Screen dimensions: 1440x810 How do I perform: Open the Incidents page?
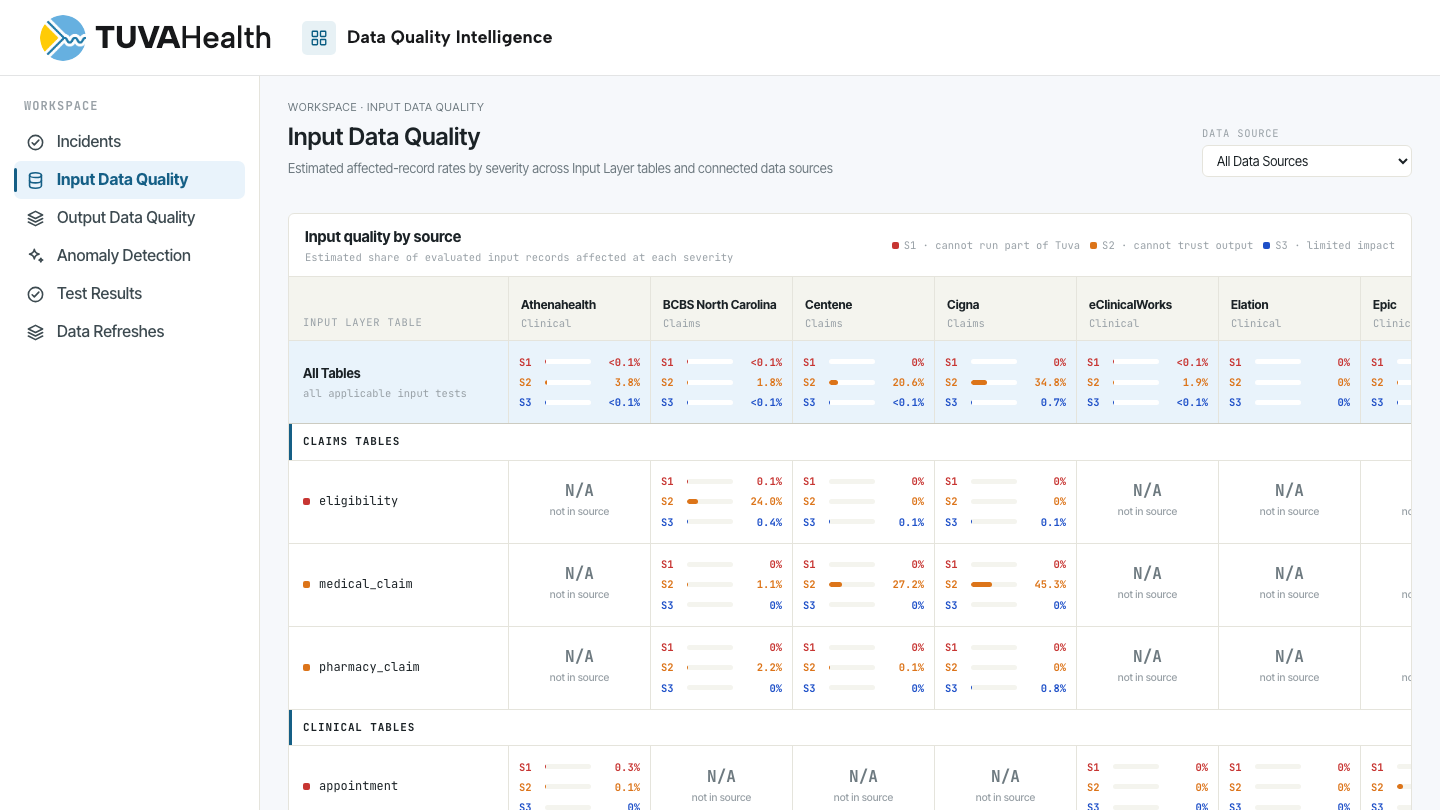click(129, 142)
